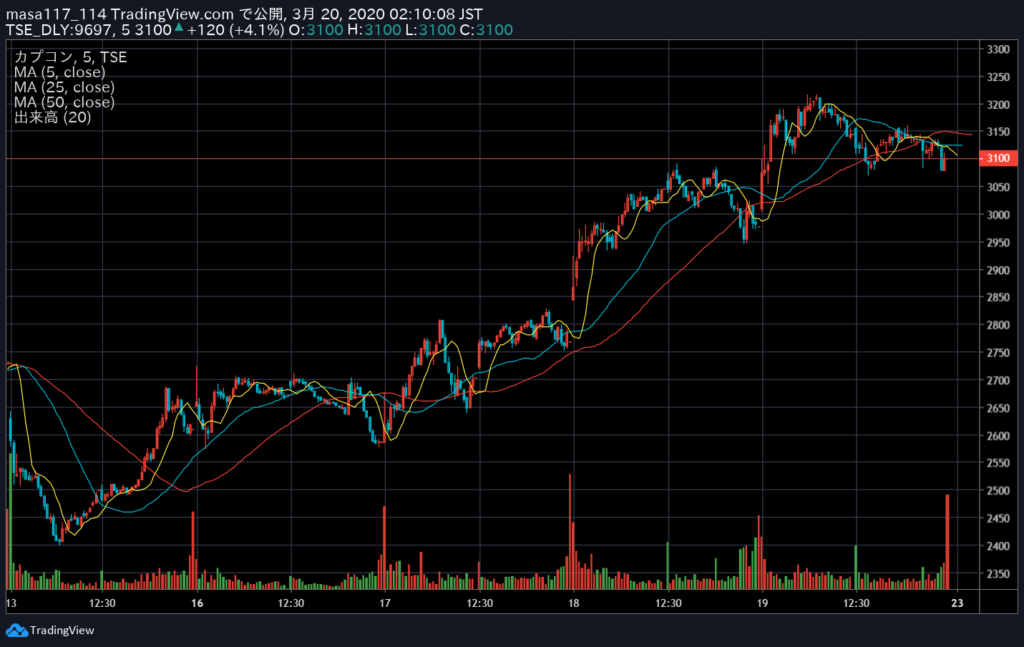Click the 2850 price axis label
This screenshot has width=1024, height=647.
point(998,297)
